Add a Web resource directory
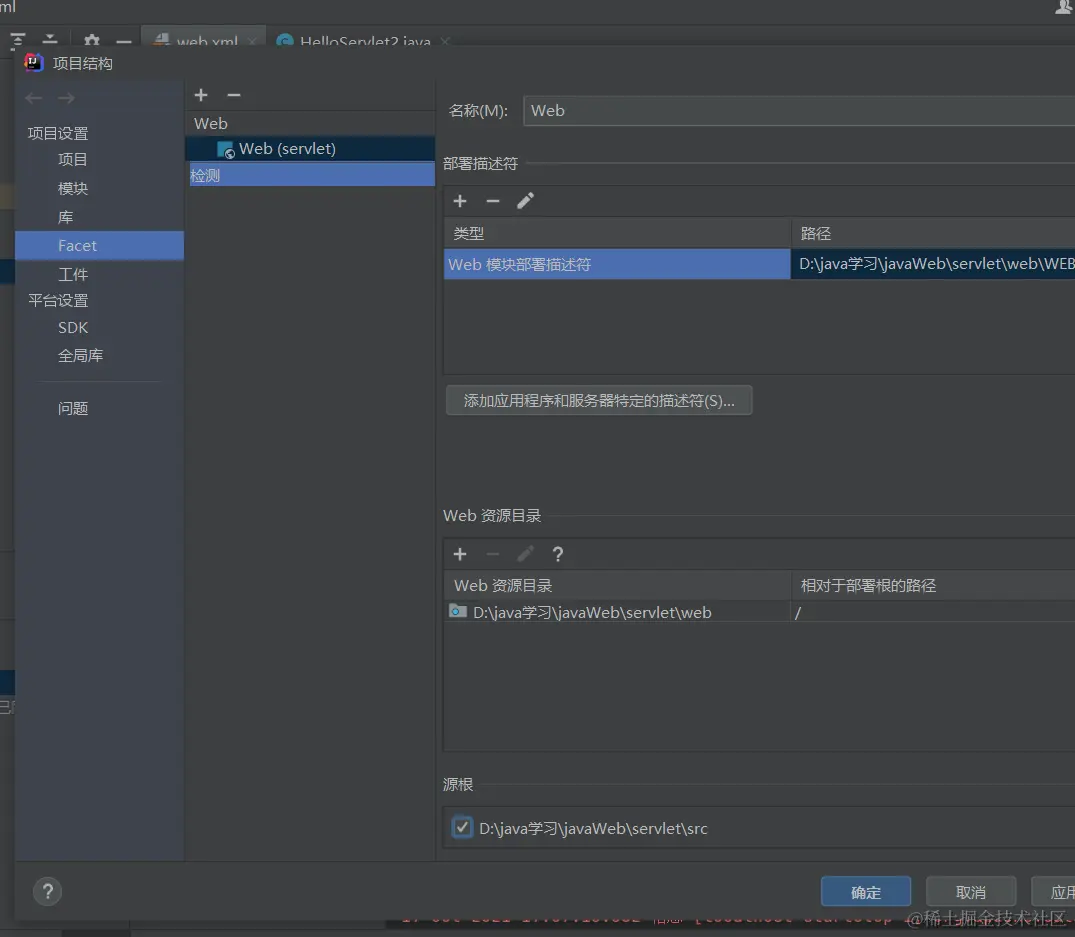 pos(460,554)
